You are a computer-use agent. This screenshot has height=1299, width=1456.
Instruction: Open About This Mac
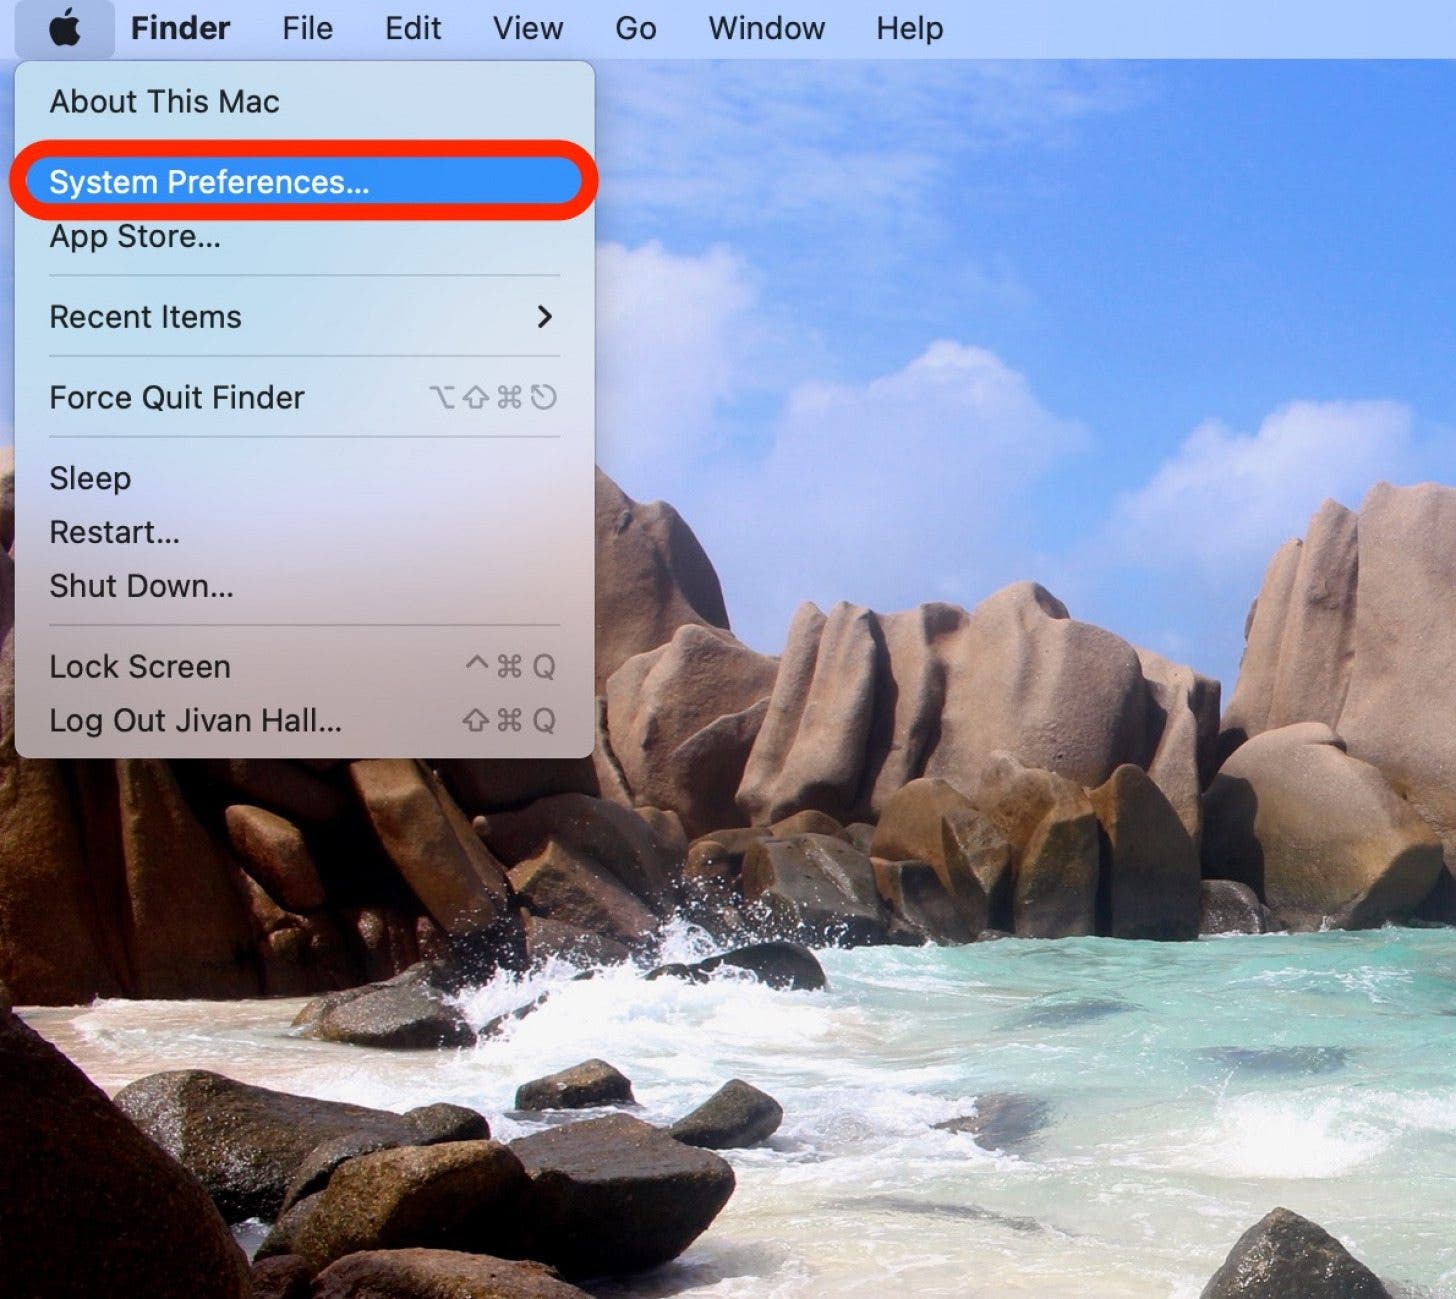(x=164, y=100)
